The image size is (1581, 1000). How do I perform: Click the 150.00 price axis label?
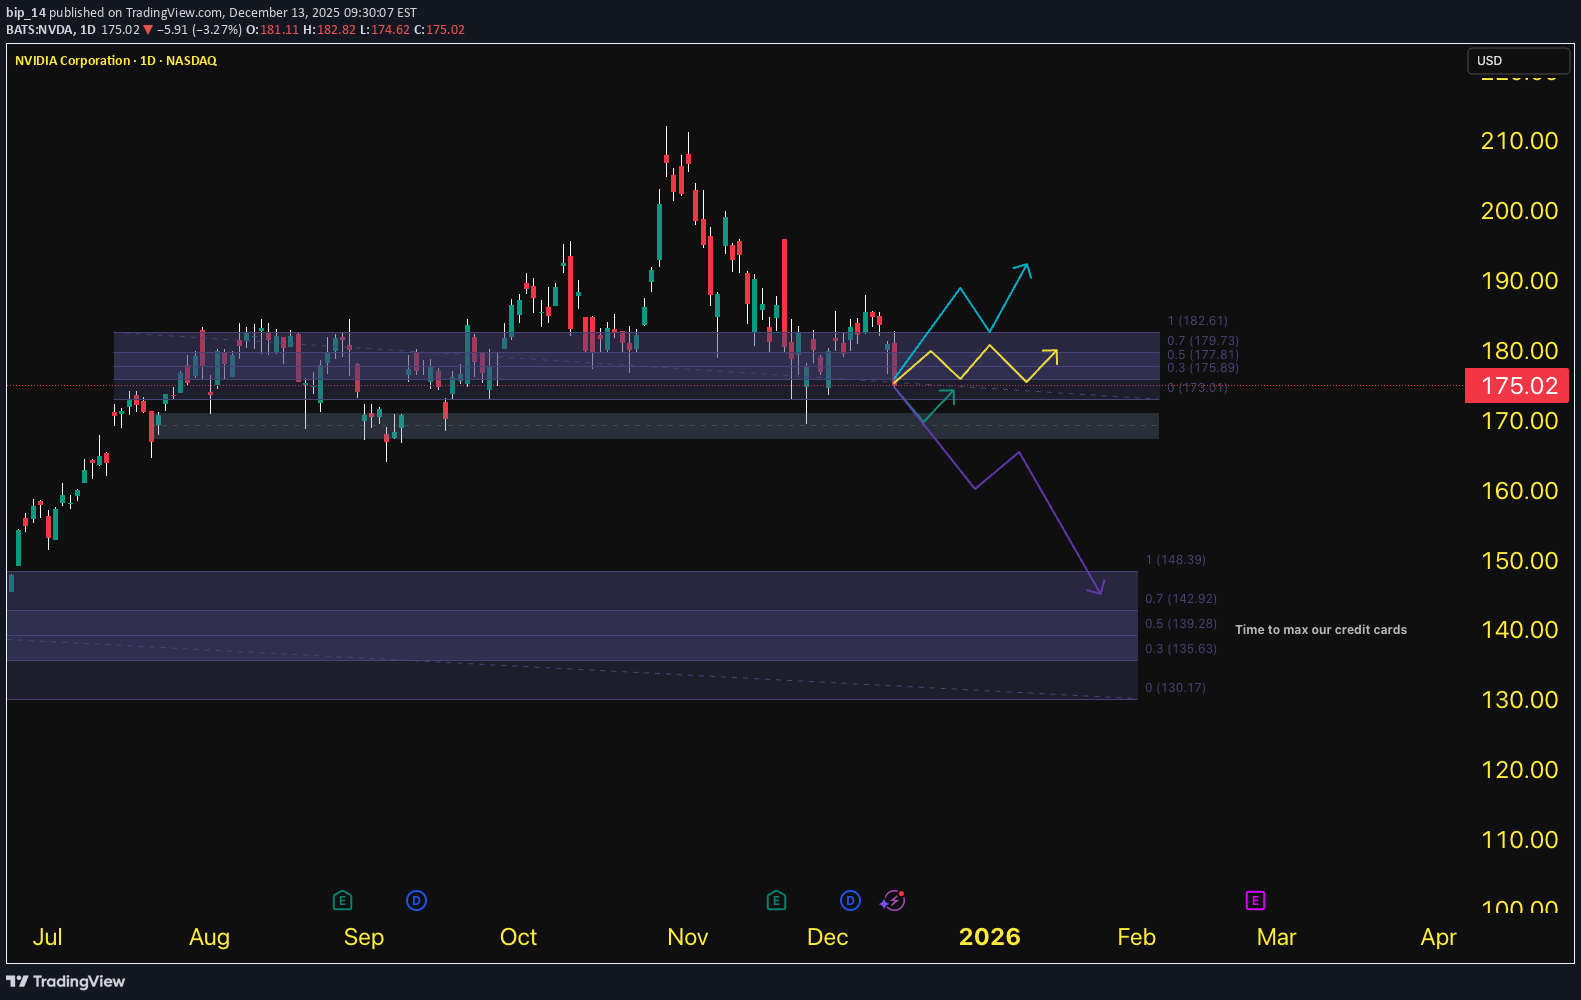[x=1519, y=561]
